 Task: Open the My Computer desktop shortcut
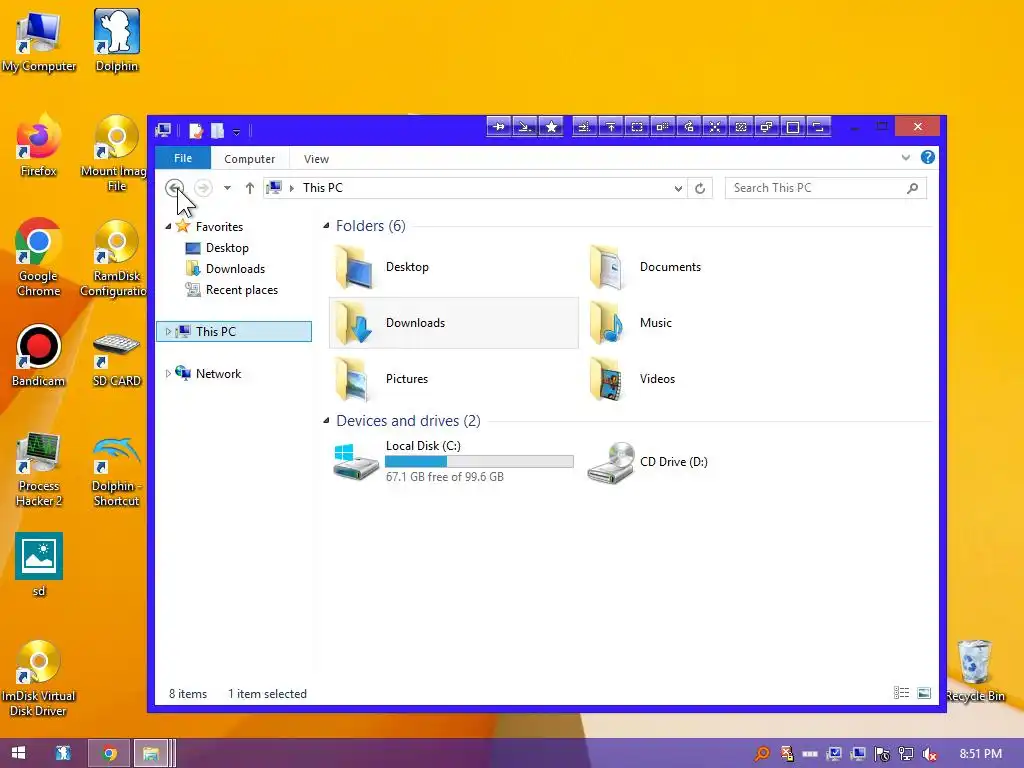click(39, 40)
